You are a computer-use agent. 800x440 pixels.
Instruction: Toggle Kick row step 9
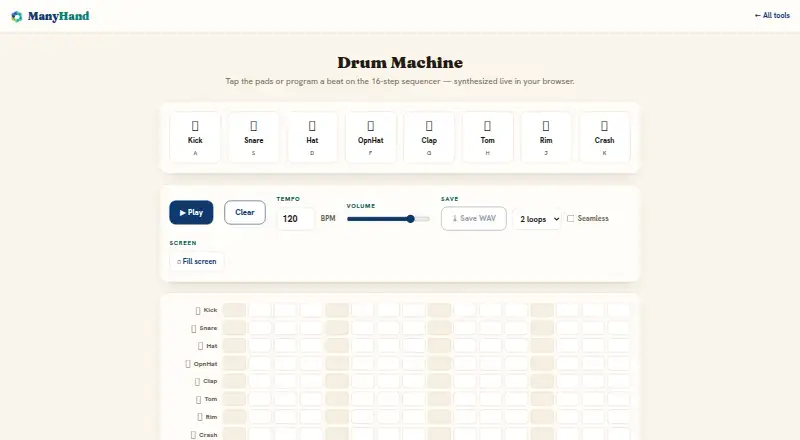[439, 310]
